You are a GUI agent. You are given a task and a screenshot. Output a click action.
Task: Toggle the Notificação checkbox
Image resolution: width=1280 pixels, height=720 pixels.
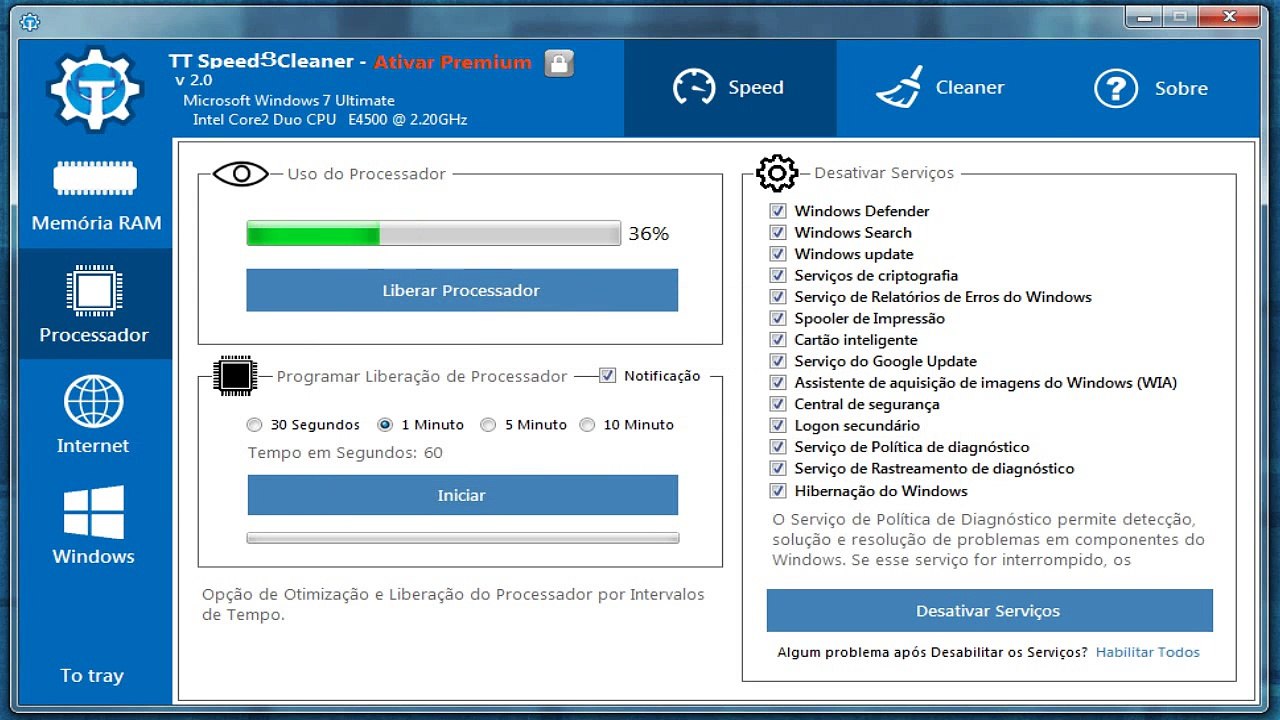(x=607, y=376)
